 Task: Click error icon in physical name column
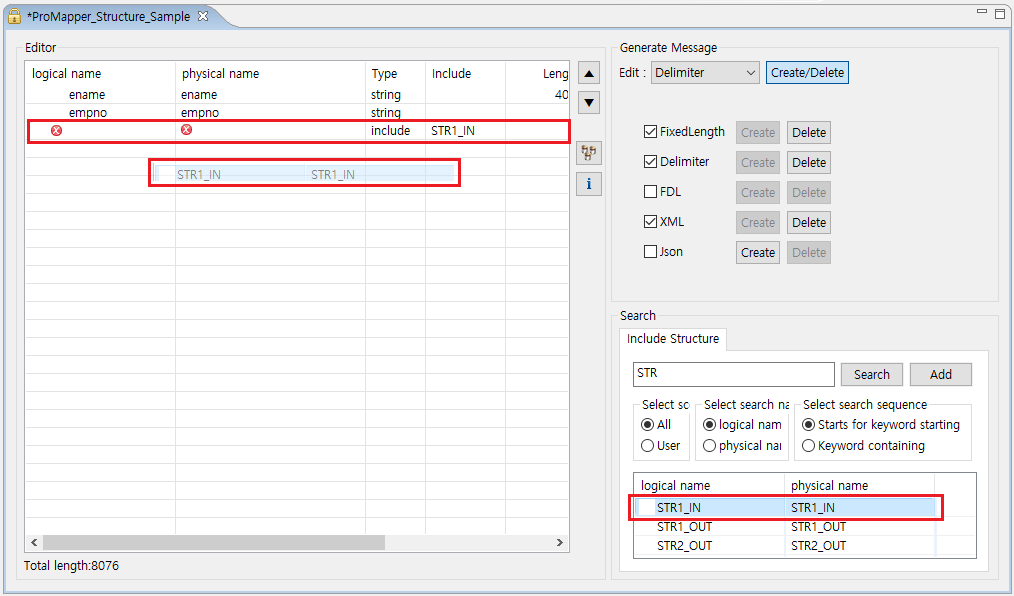click(x=186, y=131)
